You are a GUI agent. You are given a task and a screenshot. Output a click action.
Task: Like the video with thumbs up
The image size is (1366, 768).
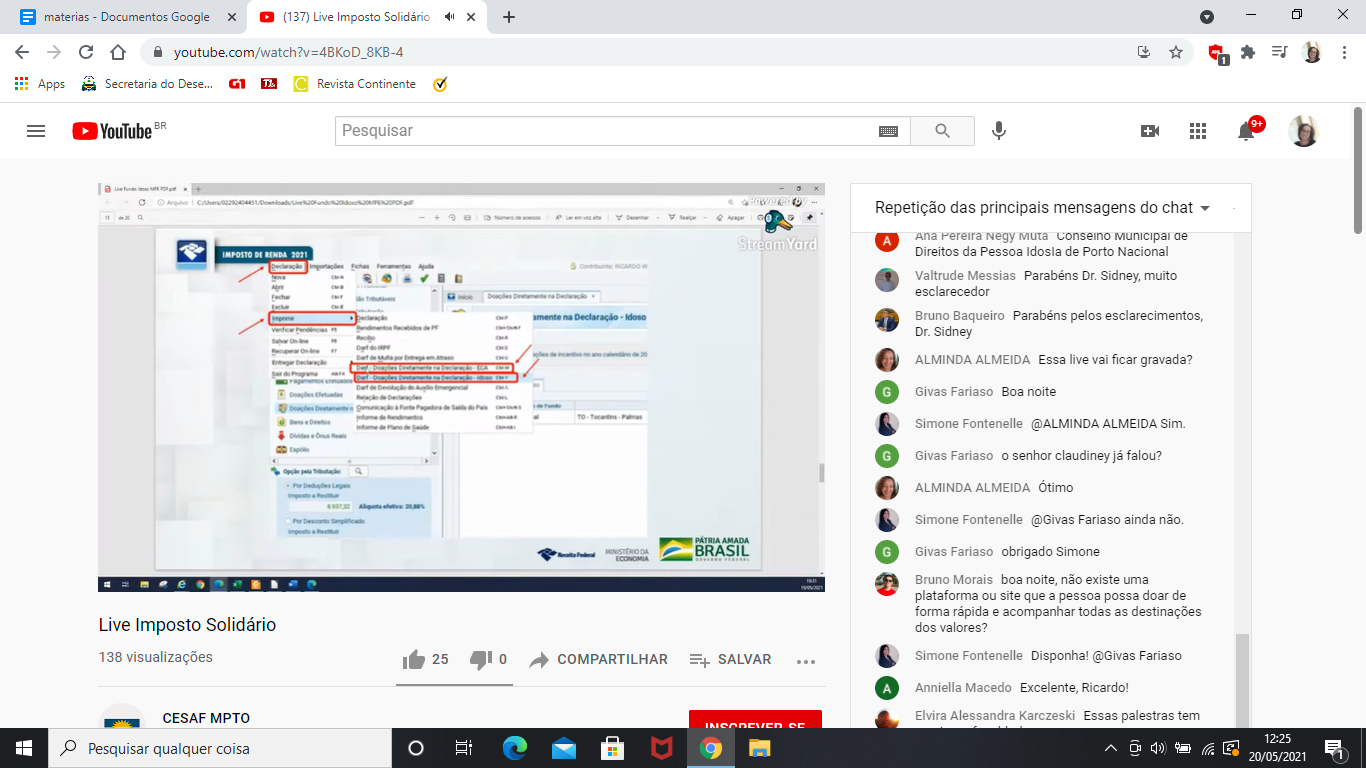pos(413,660)
